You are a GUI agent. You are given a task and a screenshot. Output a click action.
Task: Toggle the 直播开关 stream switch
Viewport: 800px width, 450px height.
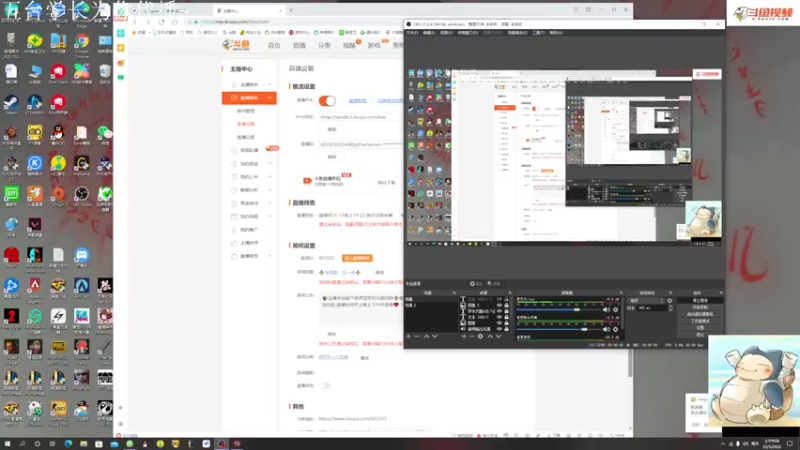pos(327,101)
